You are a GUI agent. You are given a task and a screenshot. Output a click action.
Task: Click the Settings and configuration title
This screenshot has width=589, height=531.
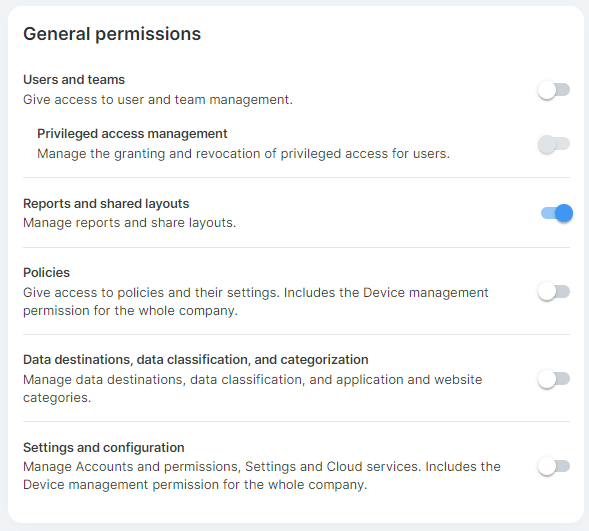tap(104, 448)
